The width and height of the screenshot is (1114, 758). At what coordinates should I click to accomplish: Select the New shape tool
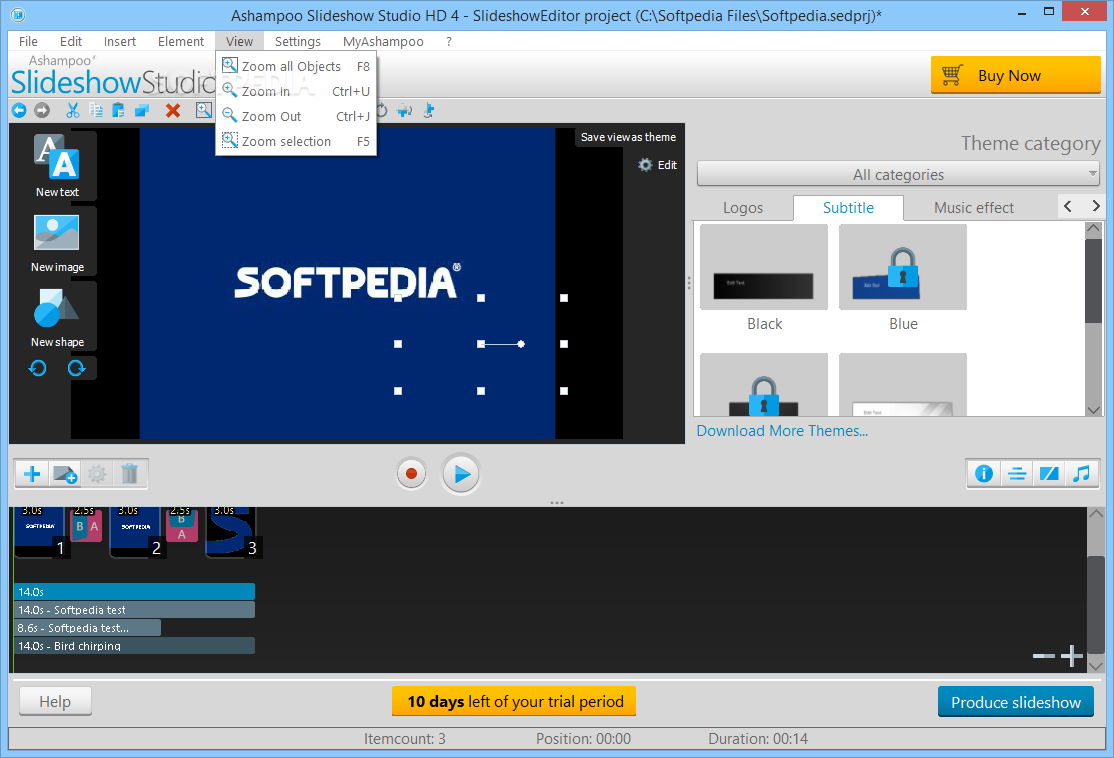coord(57,317)
